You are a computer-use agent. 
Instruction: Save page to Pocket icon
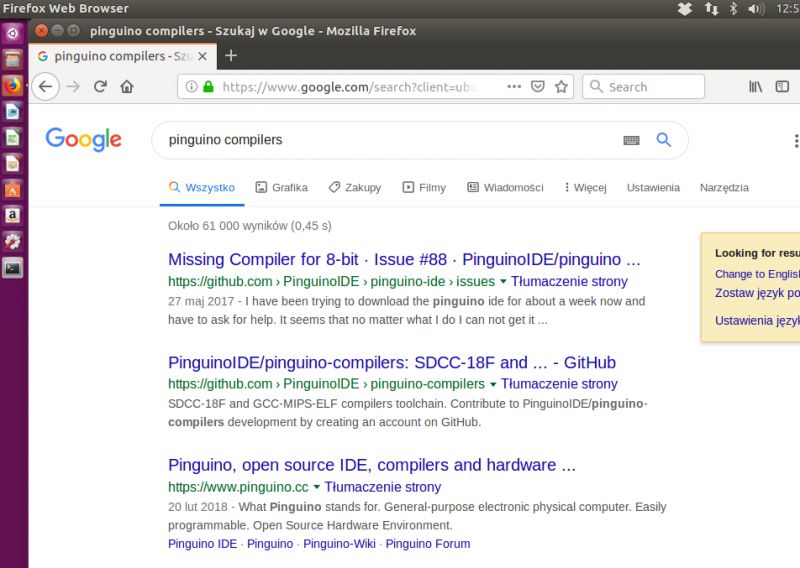[538, 87]
